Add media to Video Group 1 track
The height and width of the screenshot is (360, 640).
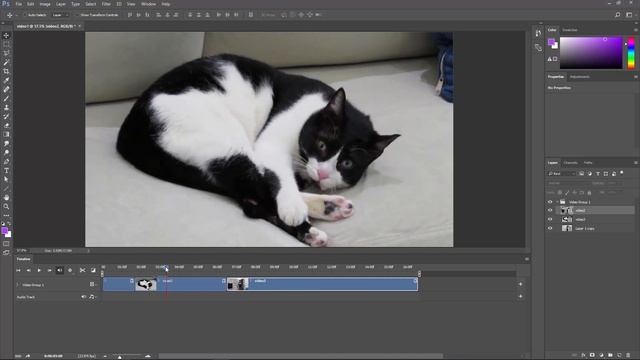click(520, 284)
